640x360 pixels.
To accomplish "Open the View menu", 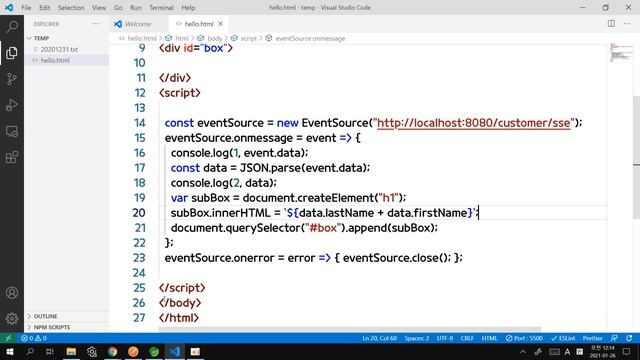I will coord(99,7).
